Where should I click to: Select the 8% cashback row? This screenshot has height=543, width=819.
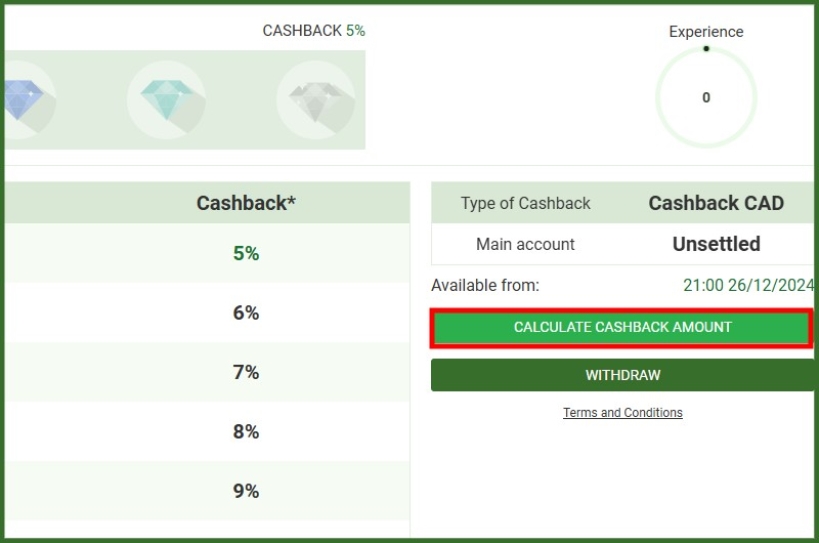(207, 431)
